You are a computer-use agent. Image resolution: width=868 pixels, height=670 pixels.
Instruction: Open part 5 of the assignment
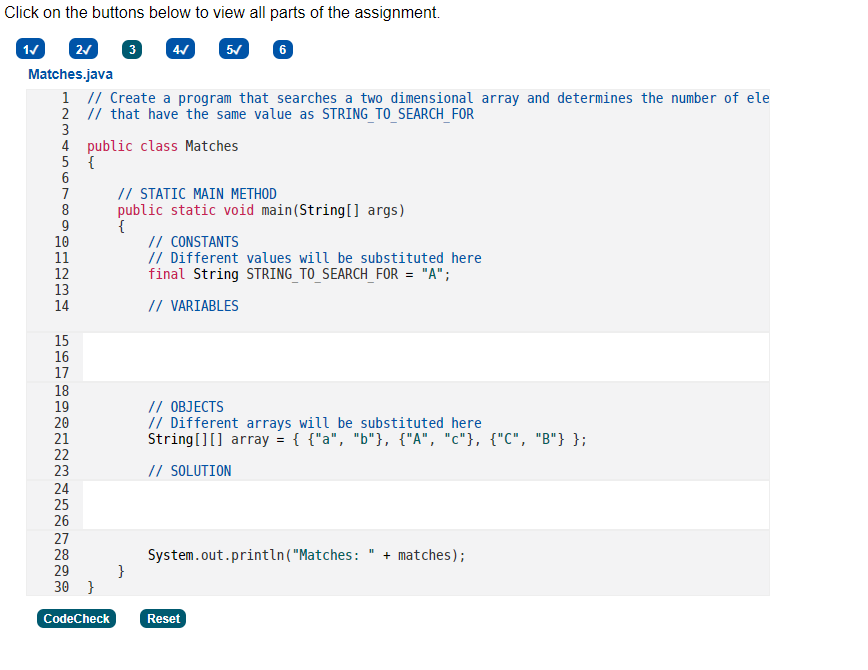[x=232, y=48]
